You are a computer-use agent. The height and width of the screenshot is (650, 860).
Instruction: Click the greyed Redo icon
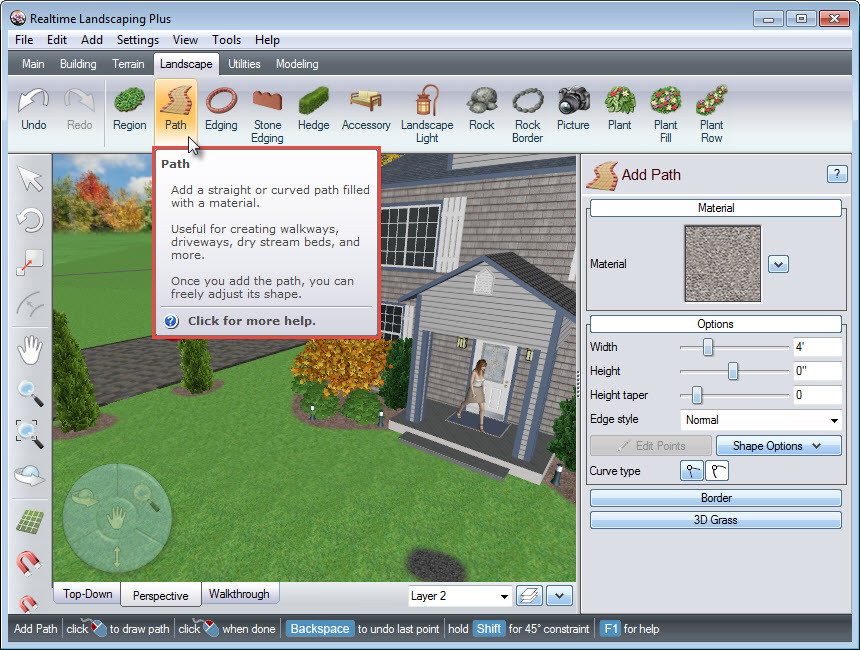coord(80,109)
